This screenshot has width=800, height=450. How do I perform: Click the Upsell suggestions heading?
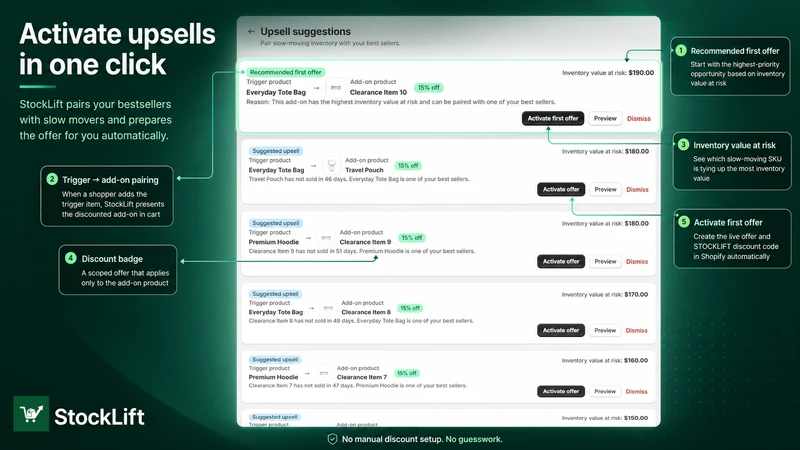coord(306,32)
